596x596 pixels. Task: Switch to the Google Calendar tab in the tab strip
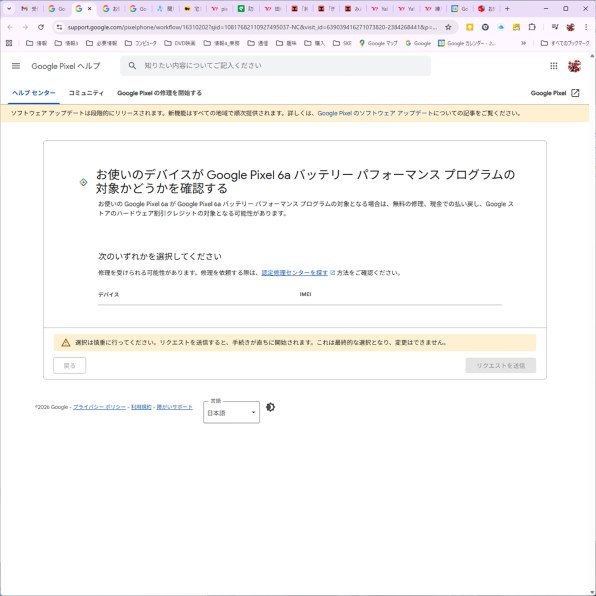[x=459, y=8]
